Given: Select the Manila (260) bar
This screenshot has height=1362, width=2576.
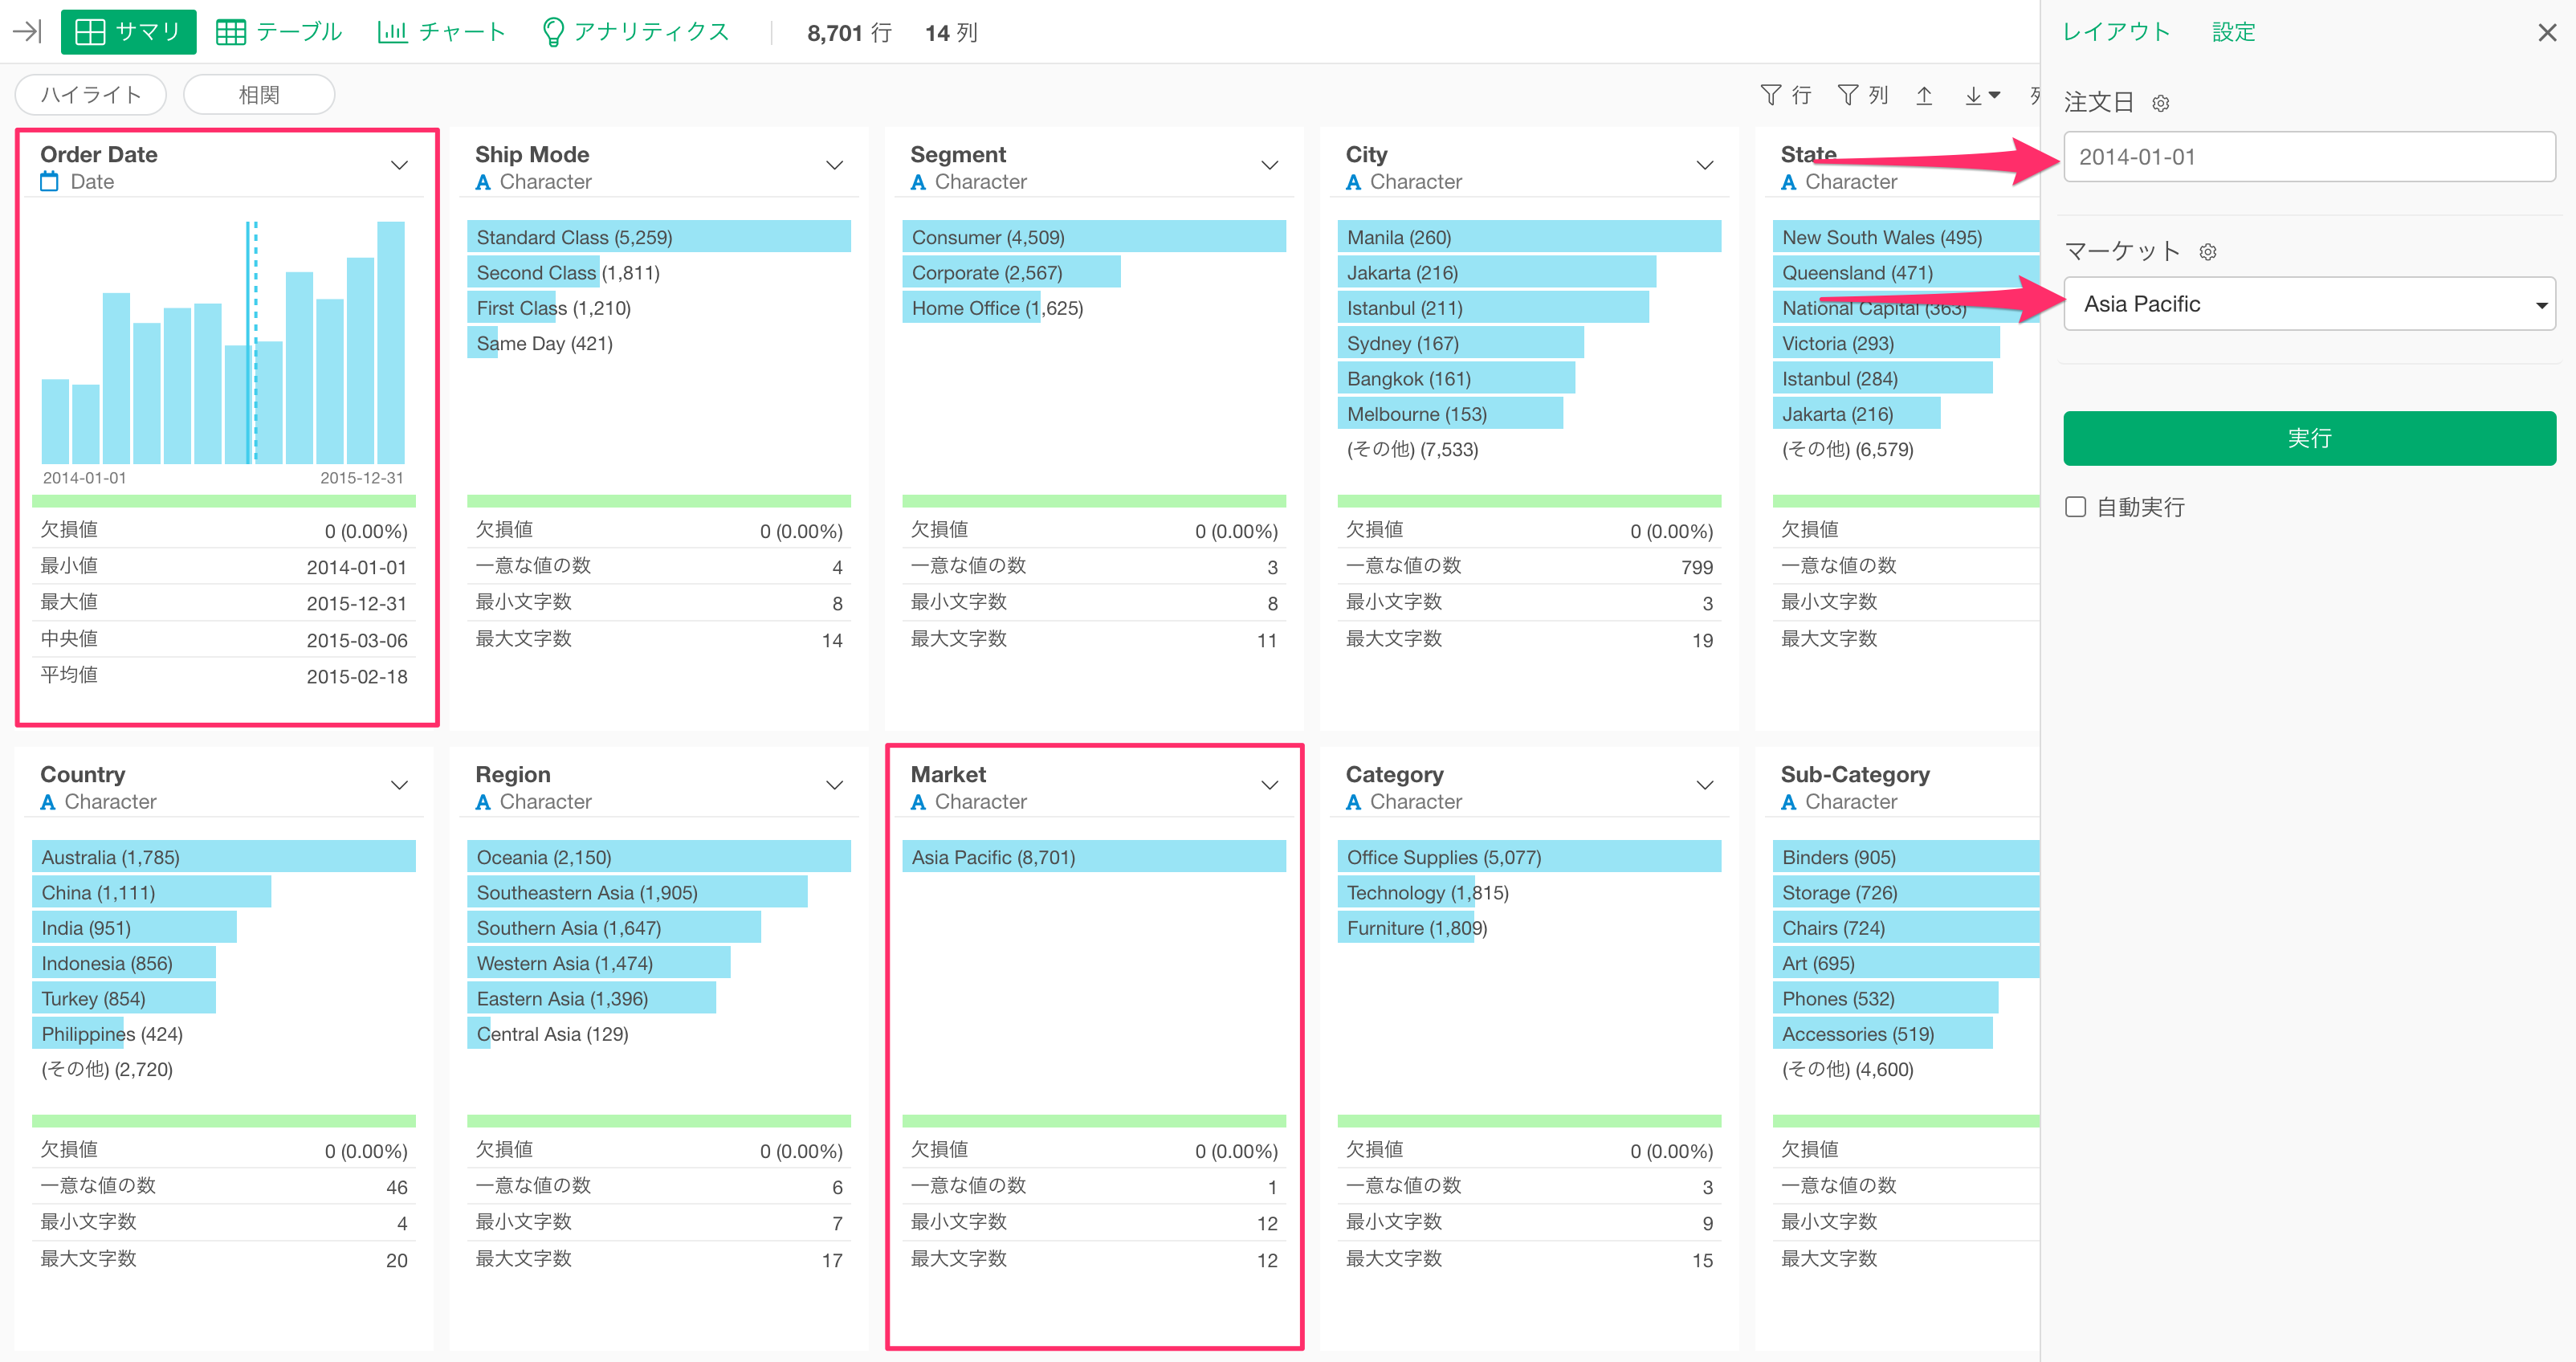Looking at the screenshot, I should (x=1528, y=237).
